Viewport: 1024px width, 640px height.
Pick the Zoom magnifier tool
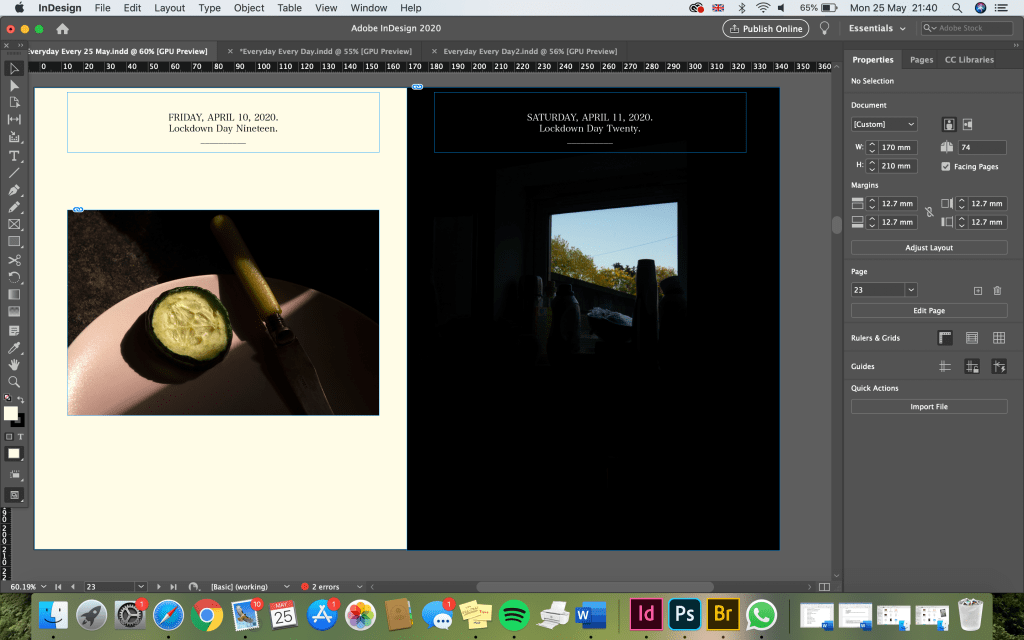pos(14,381)
